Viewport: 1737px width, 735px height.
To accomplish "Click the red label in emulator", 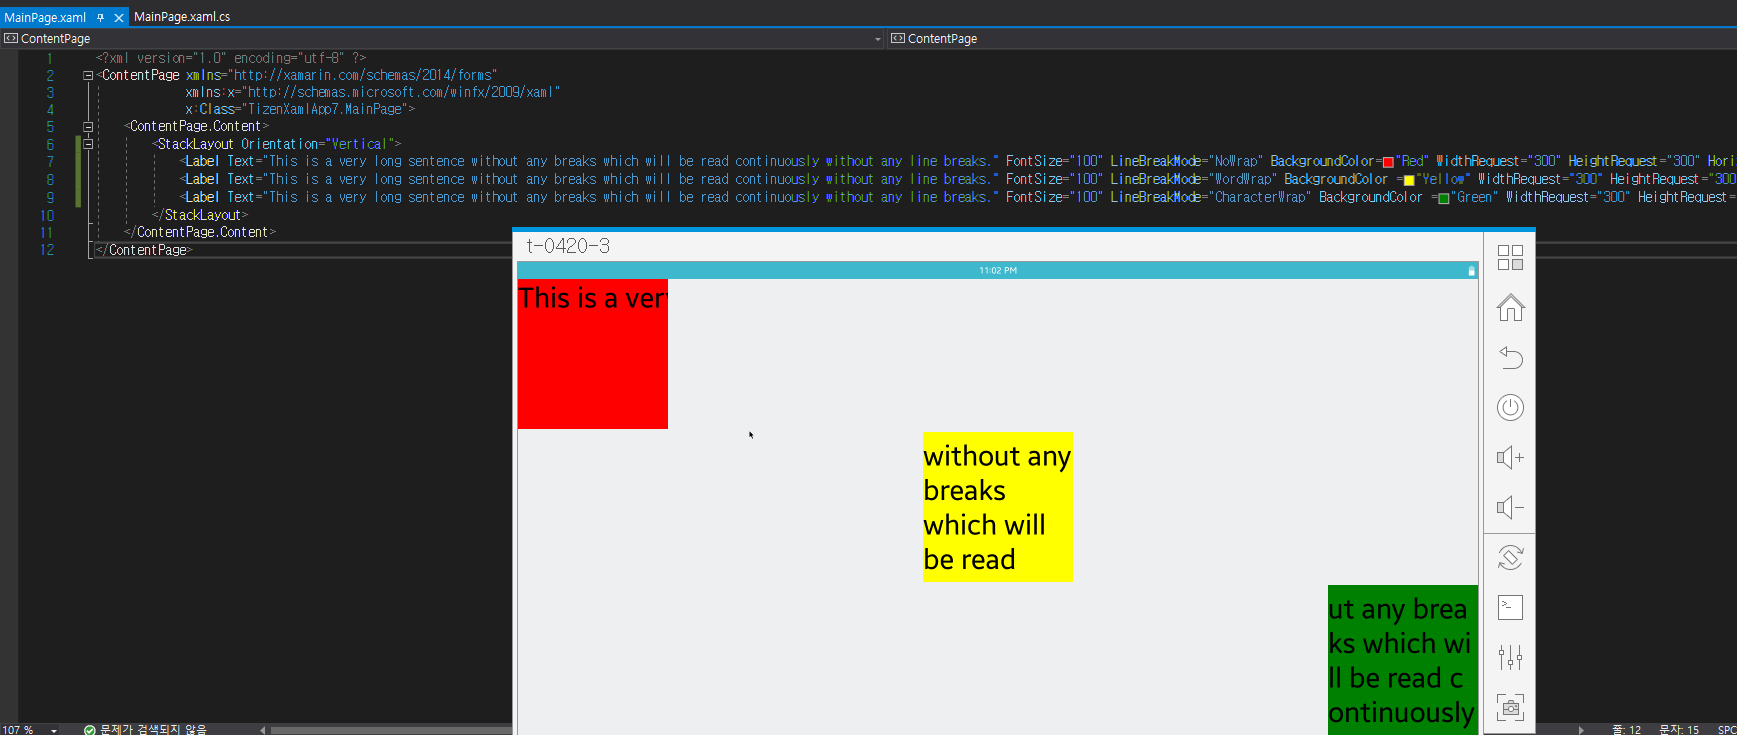I will pos(593,354).
